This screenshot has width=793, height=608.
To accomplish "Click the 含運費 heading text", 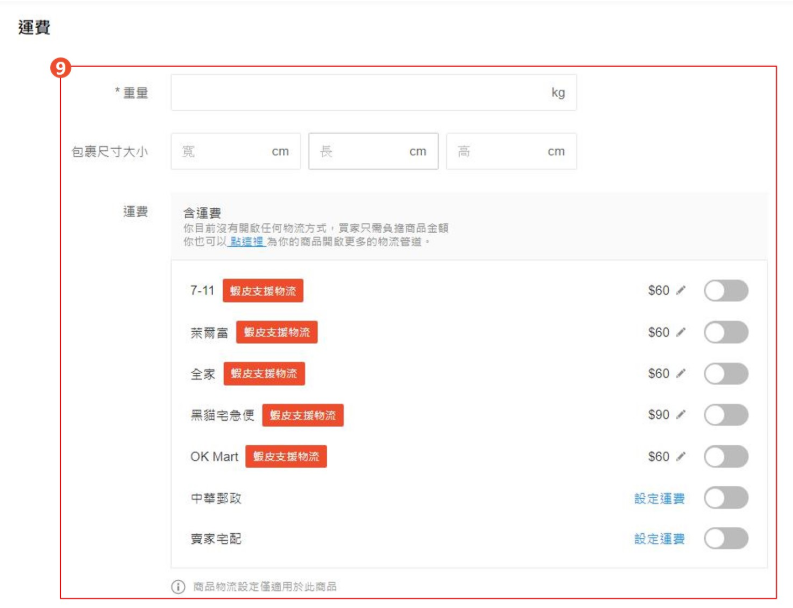I will coord(202,213).
